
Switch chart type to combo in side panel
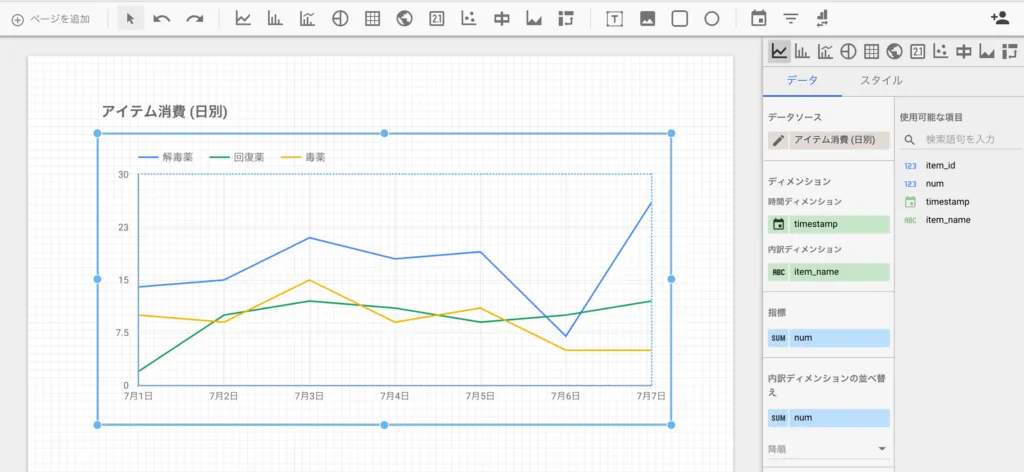click(825, 52)
